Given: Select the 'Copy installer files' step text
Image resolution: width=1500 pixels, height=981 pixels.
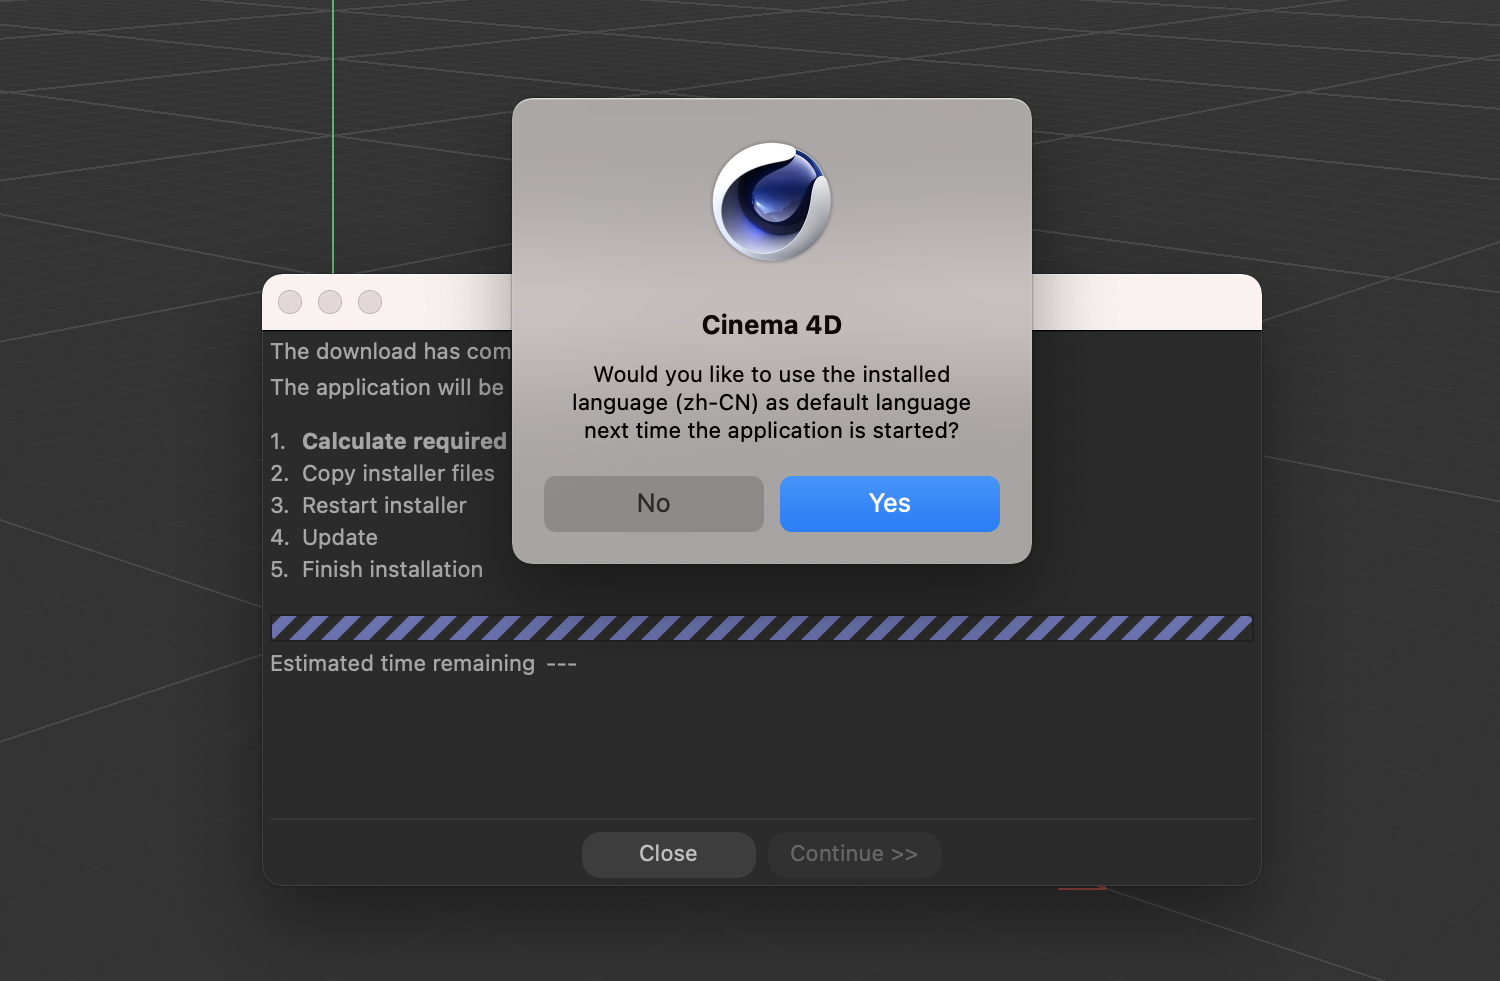Looking at the screenshot, I should click(398, 473).
